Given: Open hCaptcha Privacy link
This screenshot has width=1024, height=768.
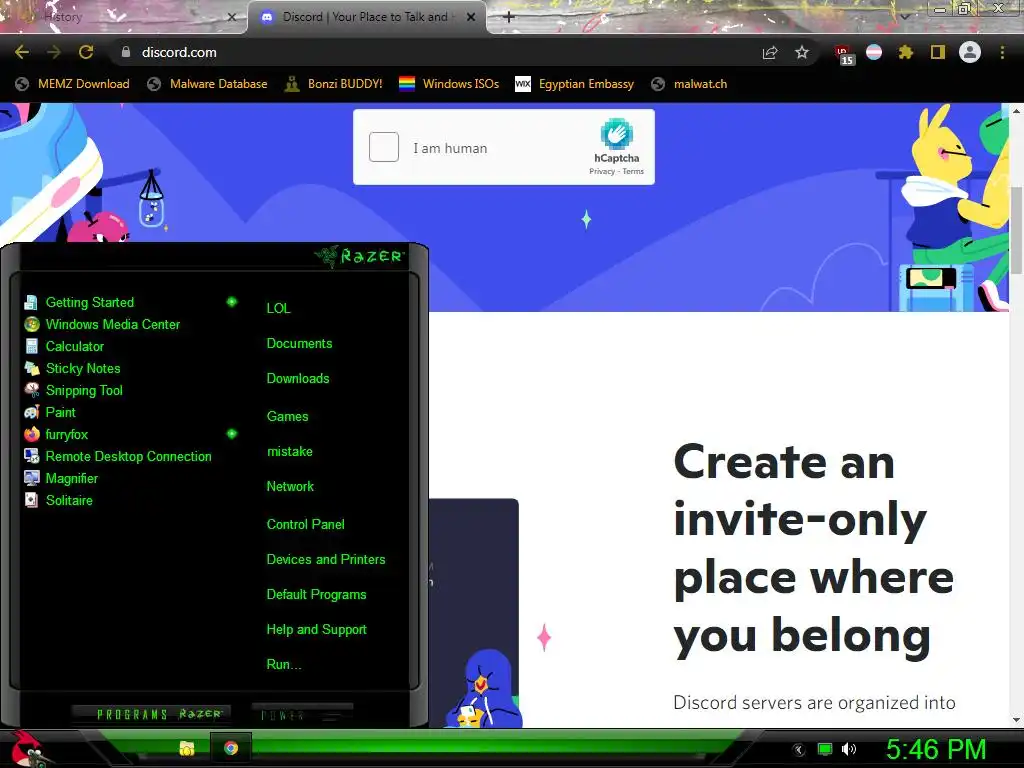Looking at the screenshot, I should (x=601, y=171).
